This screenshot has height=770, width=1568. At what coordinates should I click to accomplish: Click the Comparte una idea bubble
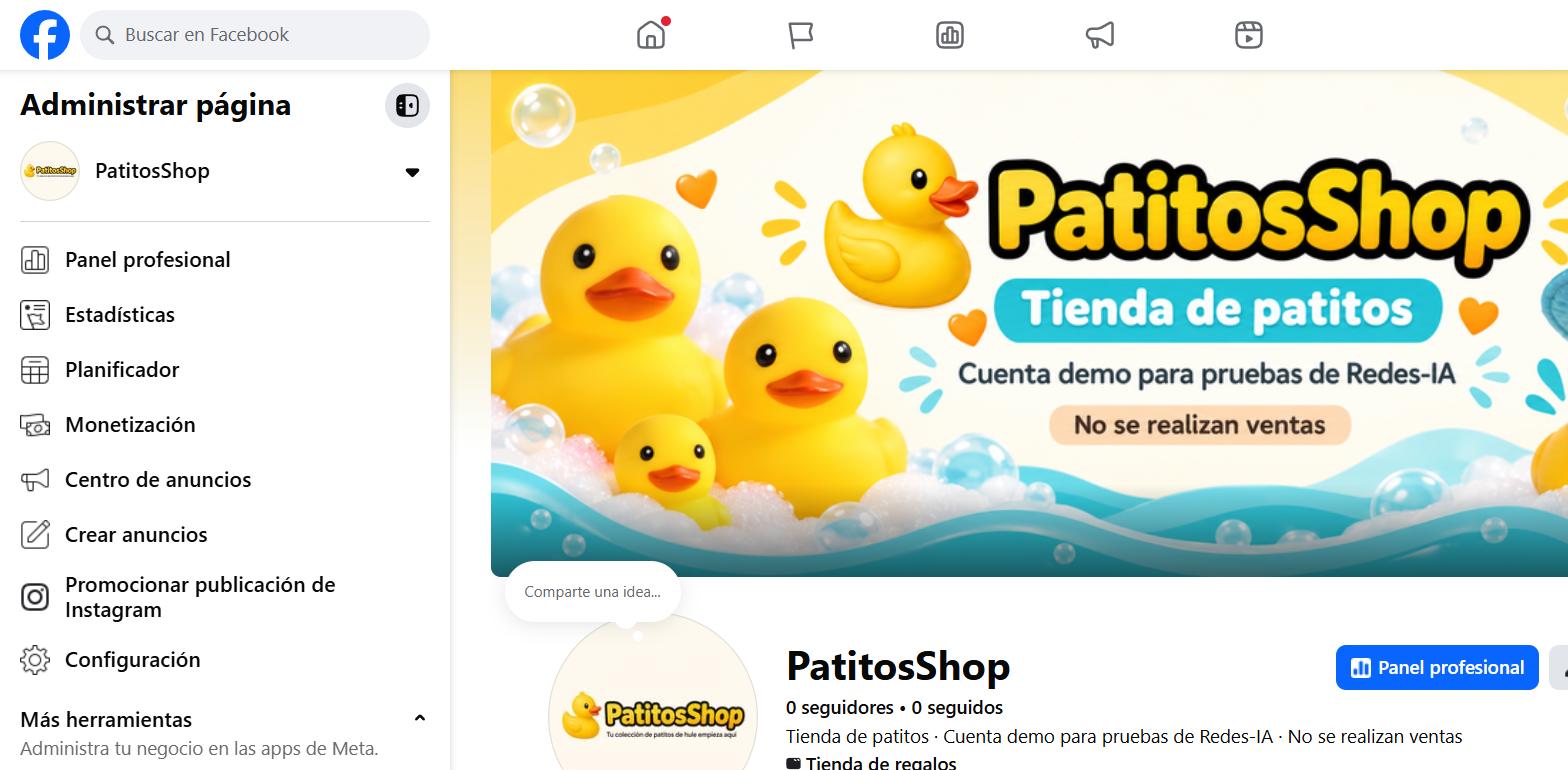pos(592,592)
